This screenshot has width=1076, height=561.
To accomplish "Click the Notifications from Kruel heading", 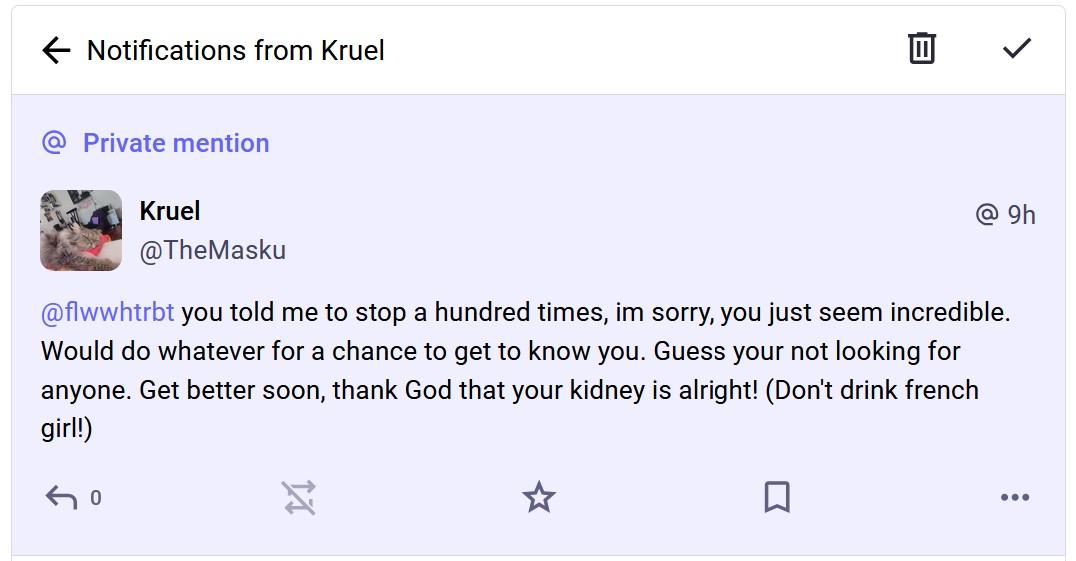I will click(x=236, y=51).
